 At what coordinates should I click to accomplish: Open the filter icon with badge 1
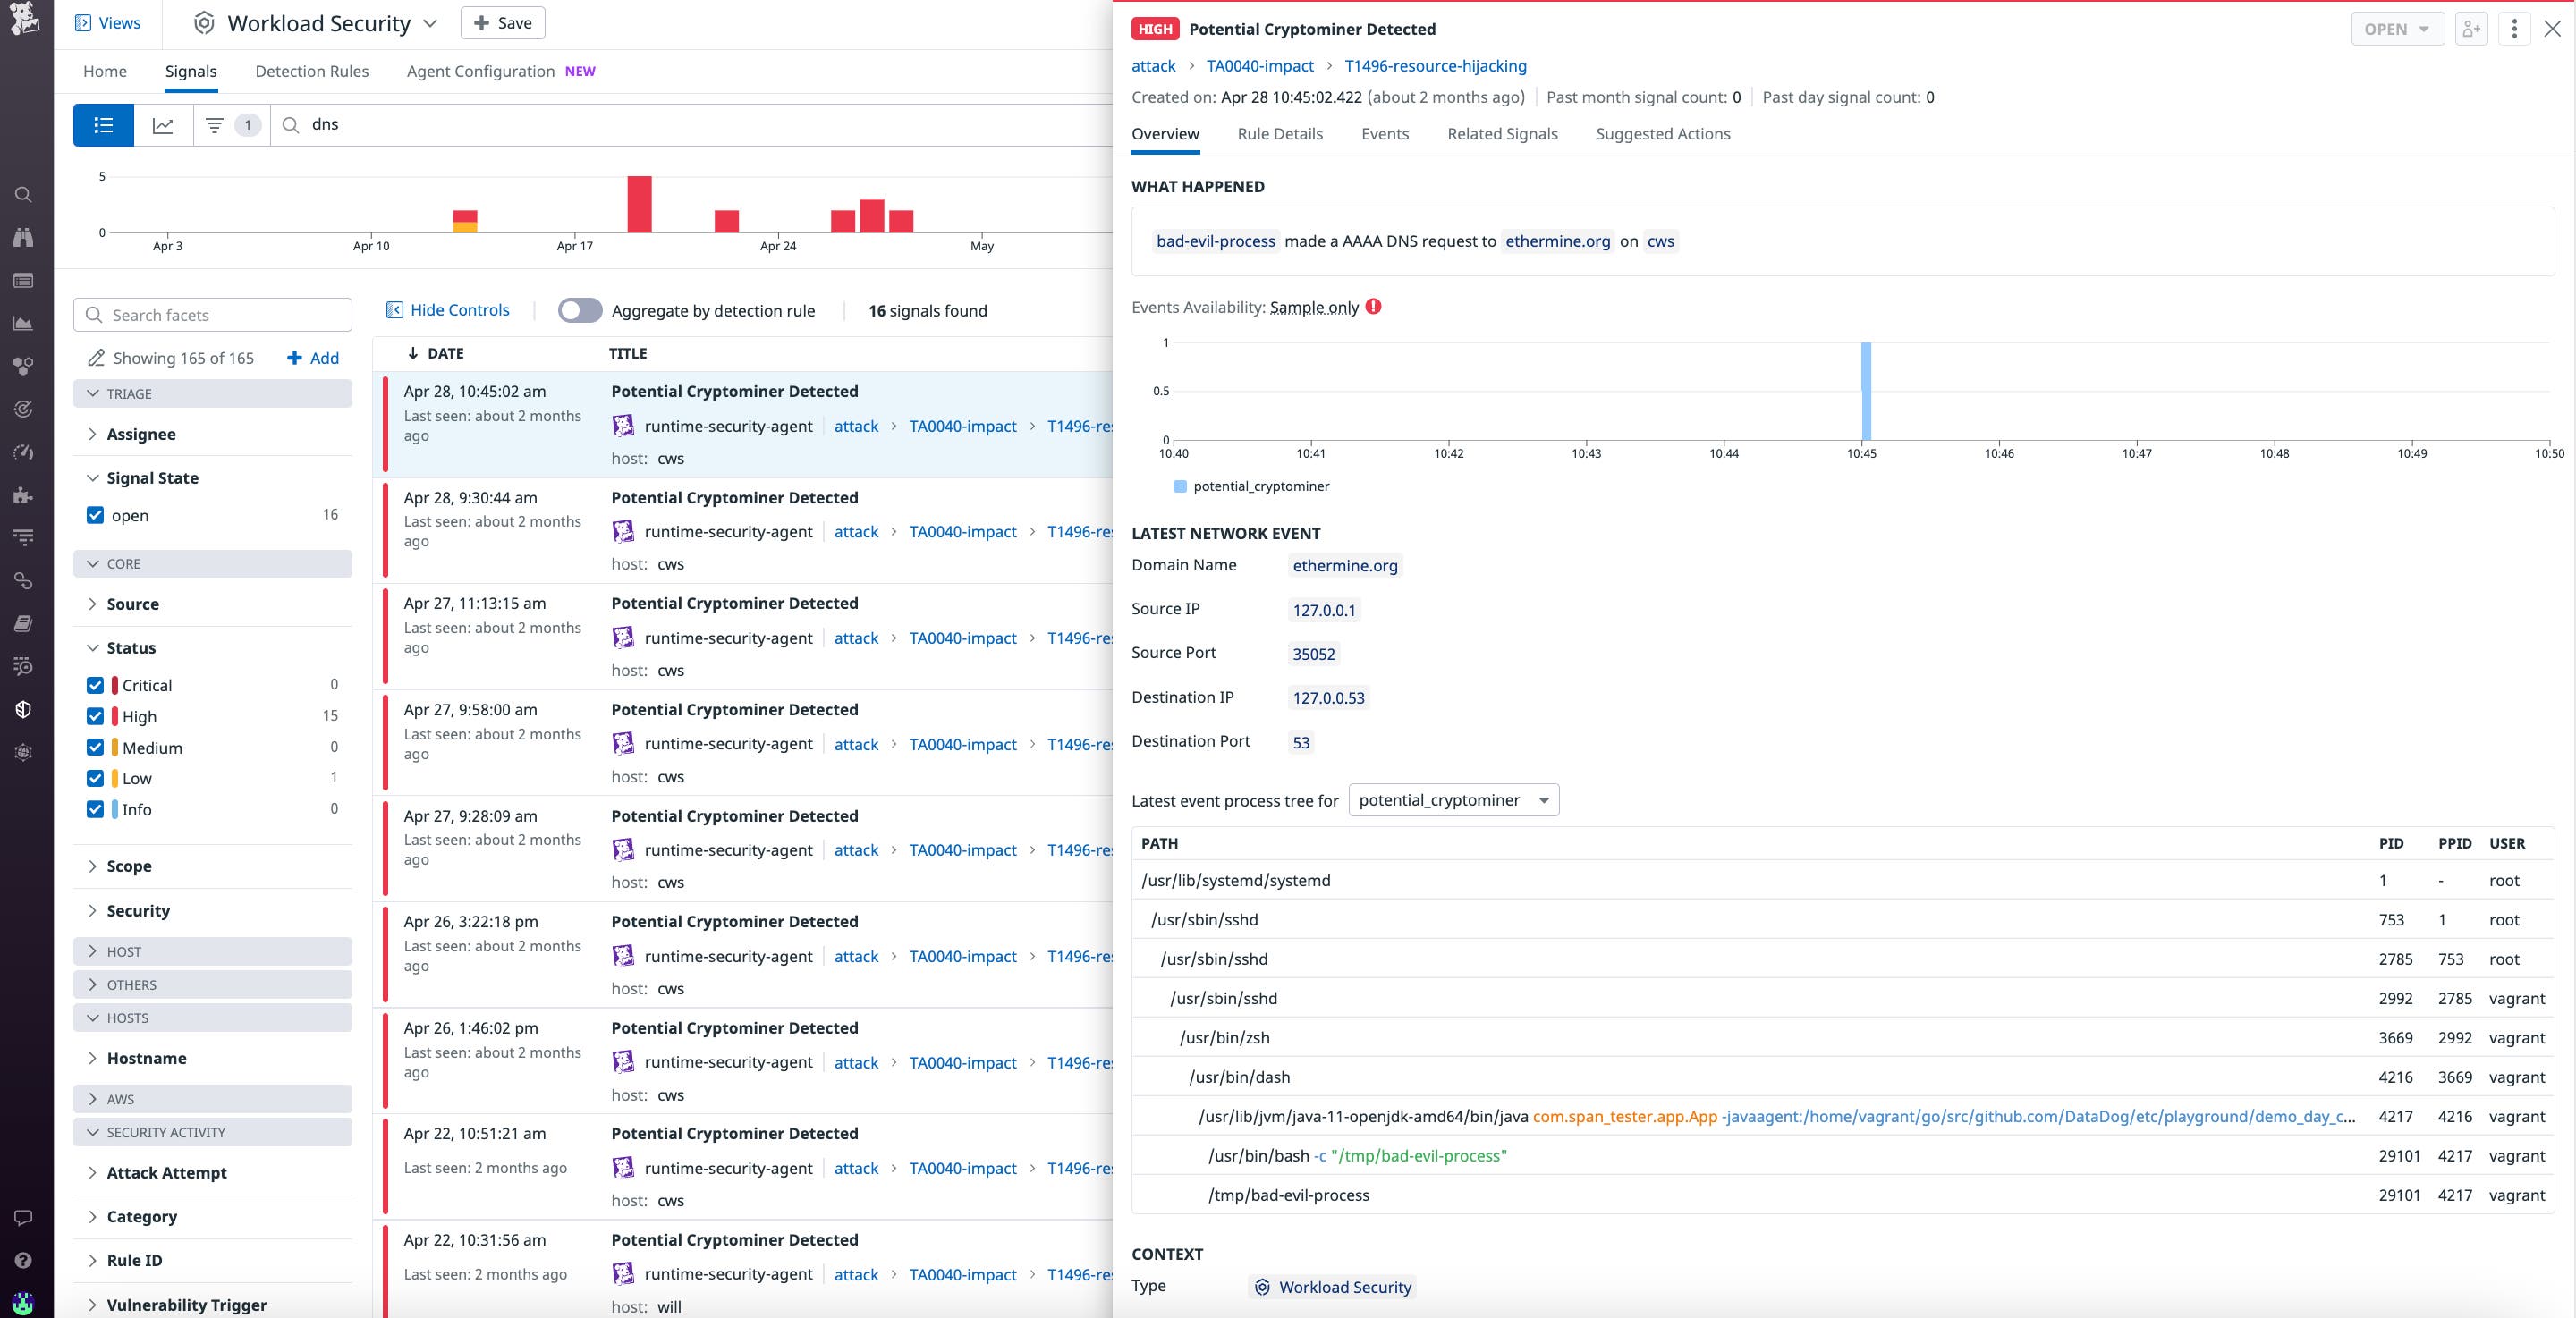[215, 125]
